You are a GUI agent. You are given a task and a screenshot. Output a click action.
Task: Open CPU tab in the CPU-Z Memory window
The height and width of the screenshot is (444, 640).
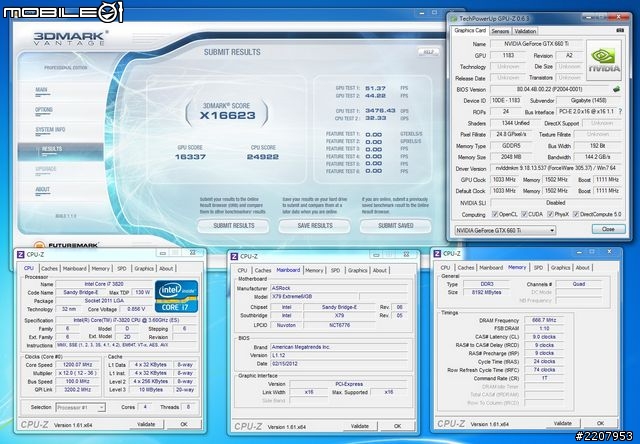point(445,268)
